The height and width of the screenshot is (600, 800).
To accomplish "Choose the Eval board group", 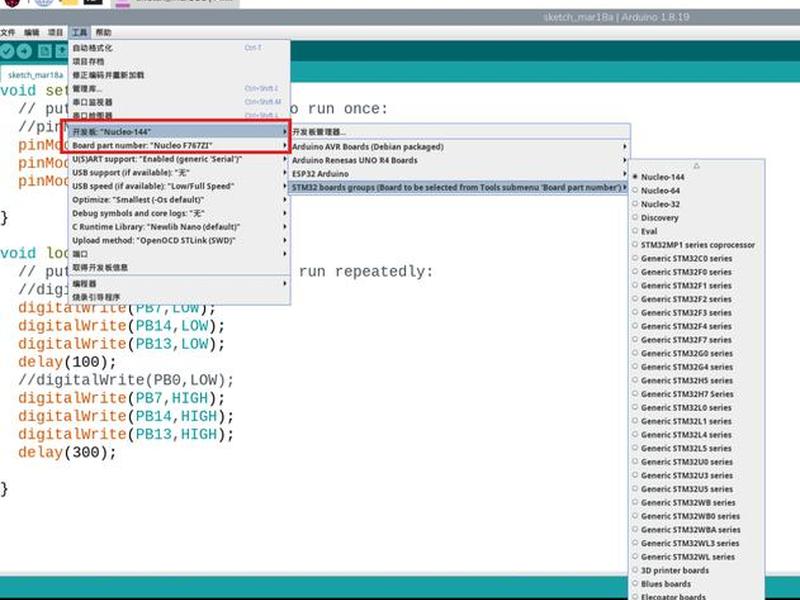I will coord(697,231).
